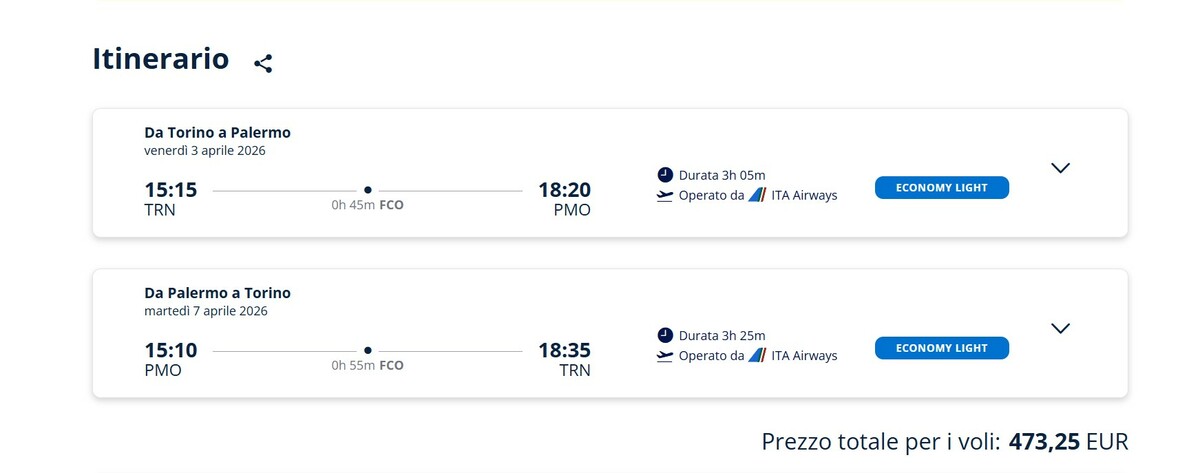Click the outbound ECONOMY LIGHT fare badge
The height and width of the screenshot is (473, 1200).
coord(941,188)
